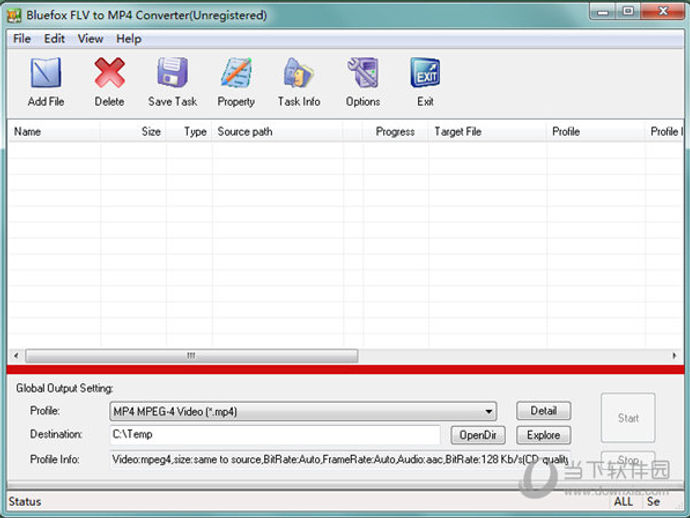Sort by the Type column header
This screenshot has height=518, width=690.
(189, 132)
